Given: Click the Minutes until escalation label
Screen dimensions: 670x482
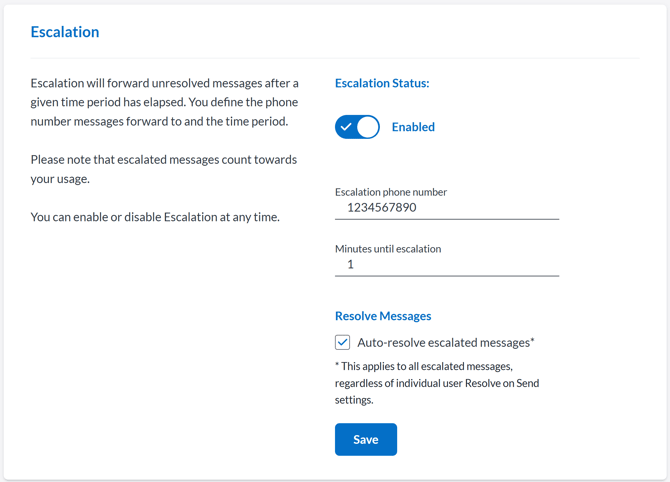Looking at the screenshot, I should click(388, 248).
